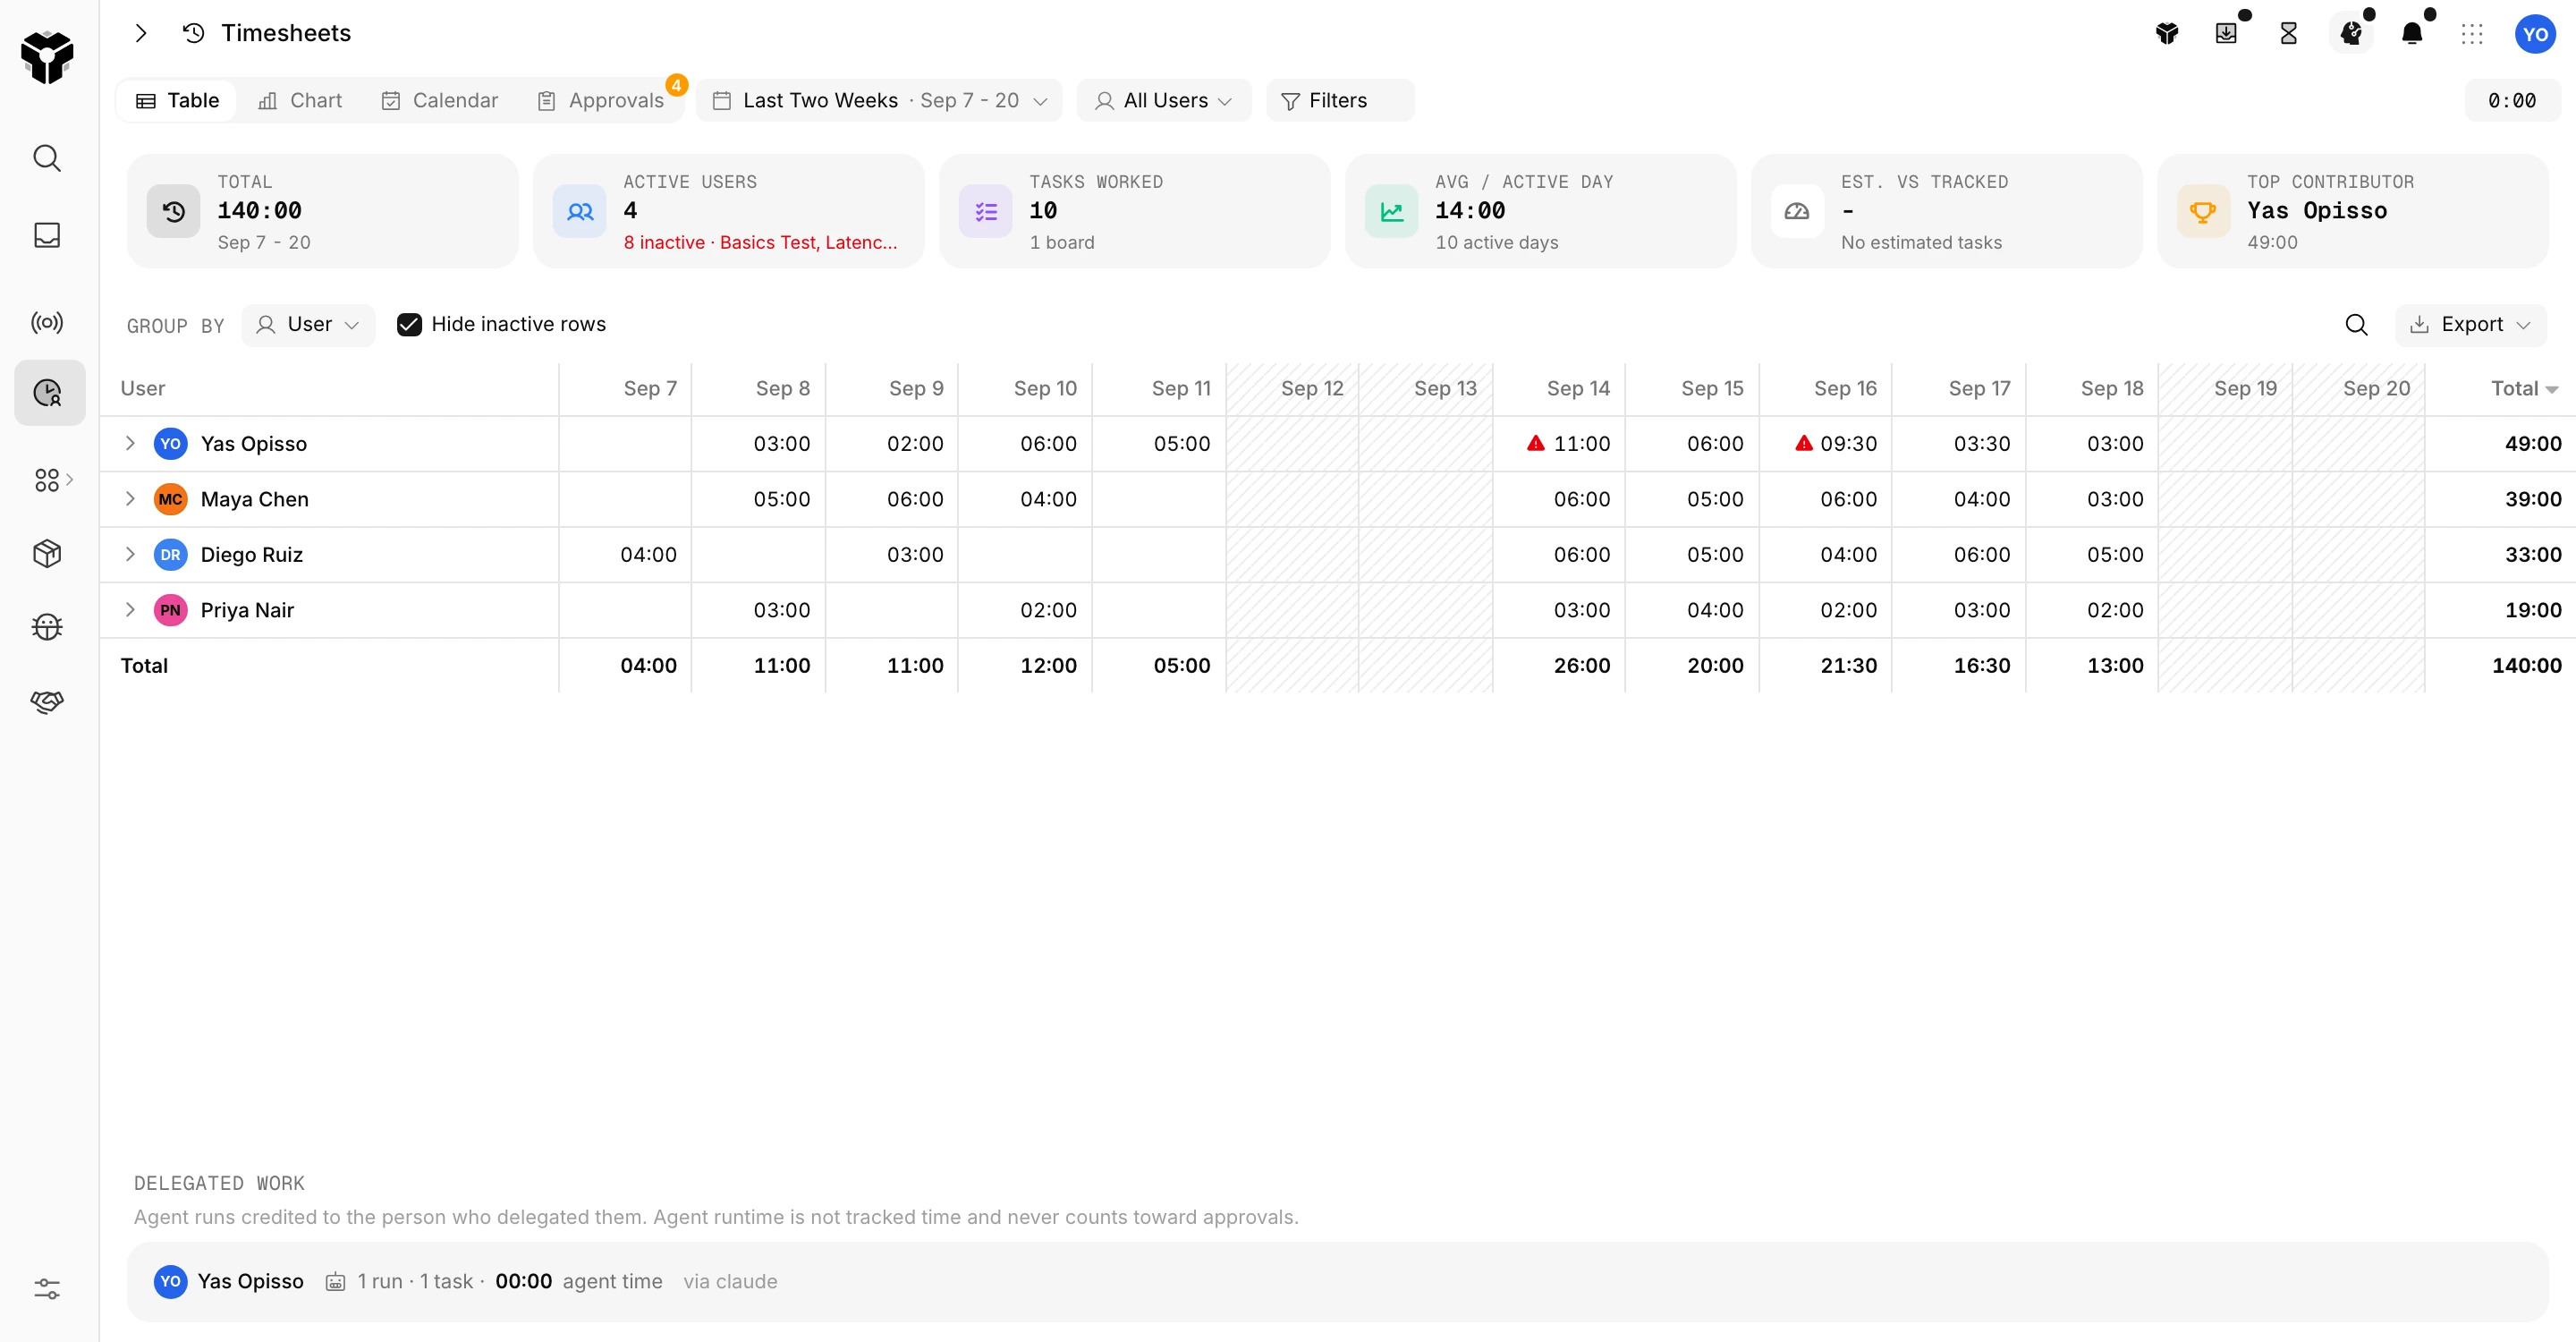Open the notifications bell

click(x=2412, y=34)
